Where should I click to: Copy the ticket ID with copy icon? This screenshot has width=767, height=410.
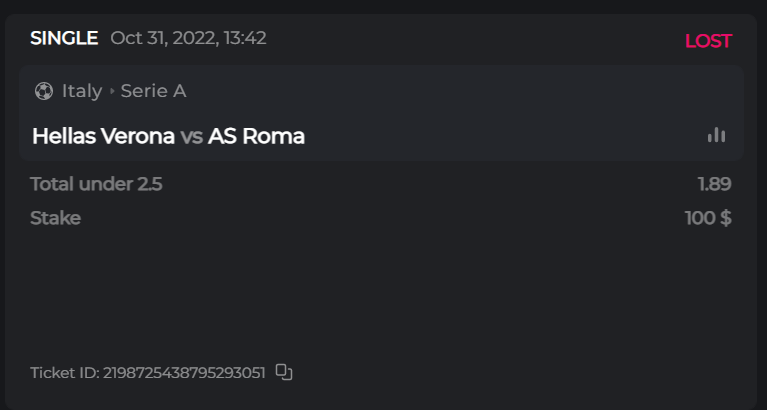point(284,372)
